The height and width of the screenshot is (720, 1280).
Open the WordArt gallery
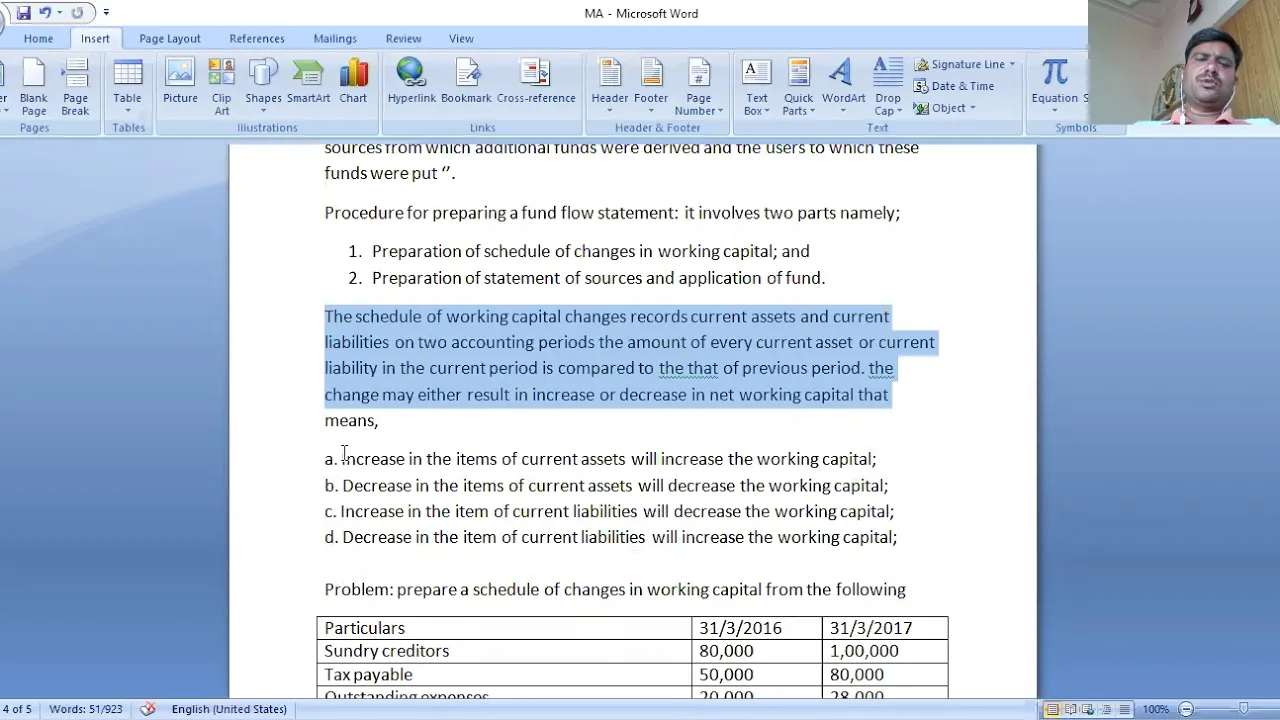[x=843, y=87]
